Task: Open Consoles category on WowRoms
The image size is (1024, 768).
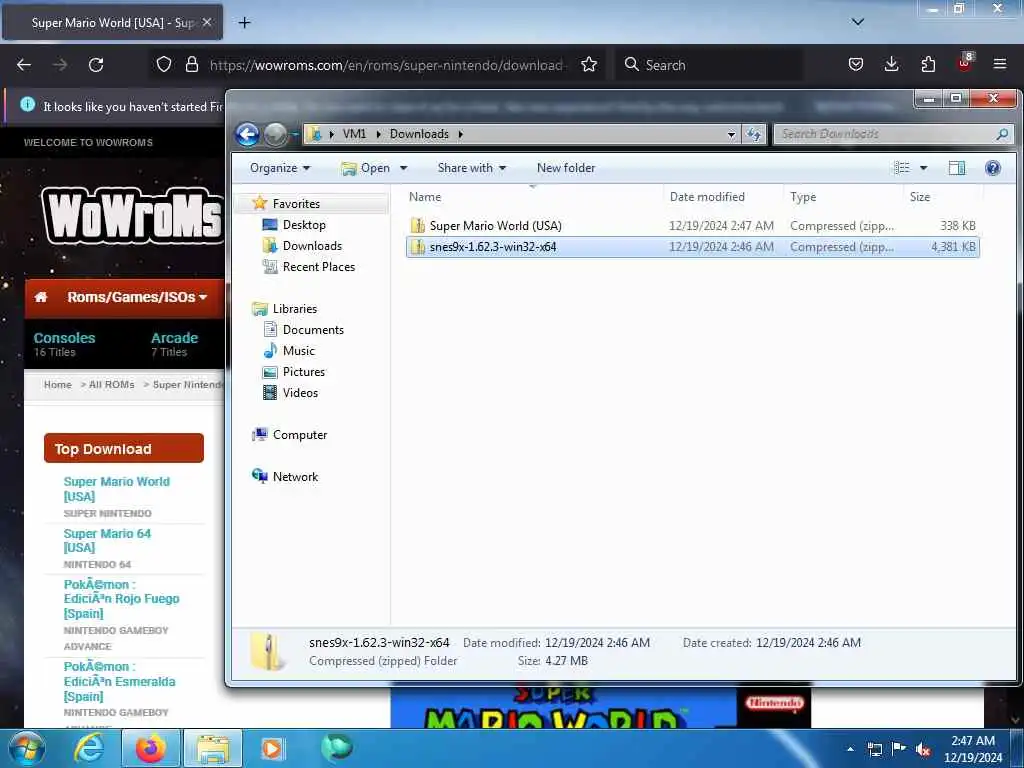Action: pos(64,338)
